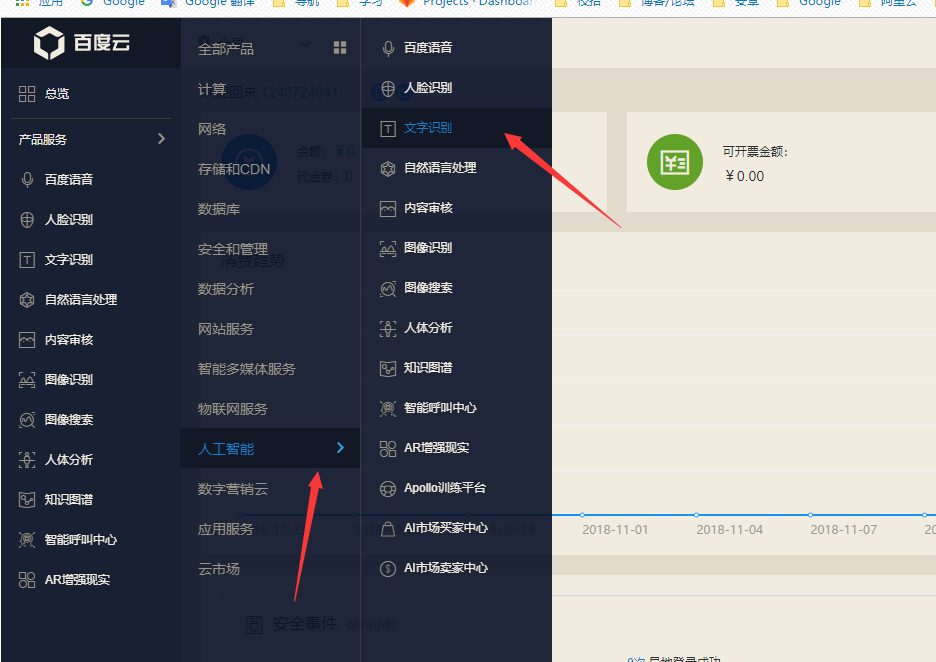Click the submenu icon for 内容审核
Image resolution: width=936 pixels, height=662 pixels.
[x=388, y=208]
